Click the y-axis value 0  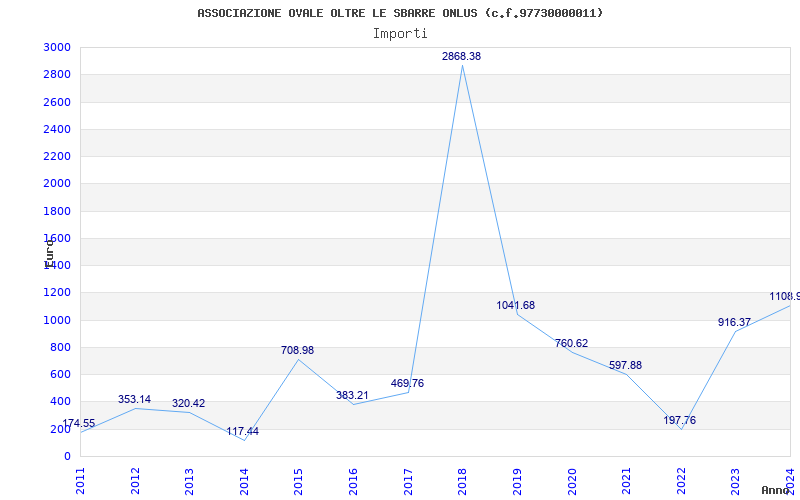pyautogui.click(x=67, y=457)
